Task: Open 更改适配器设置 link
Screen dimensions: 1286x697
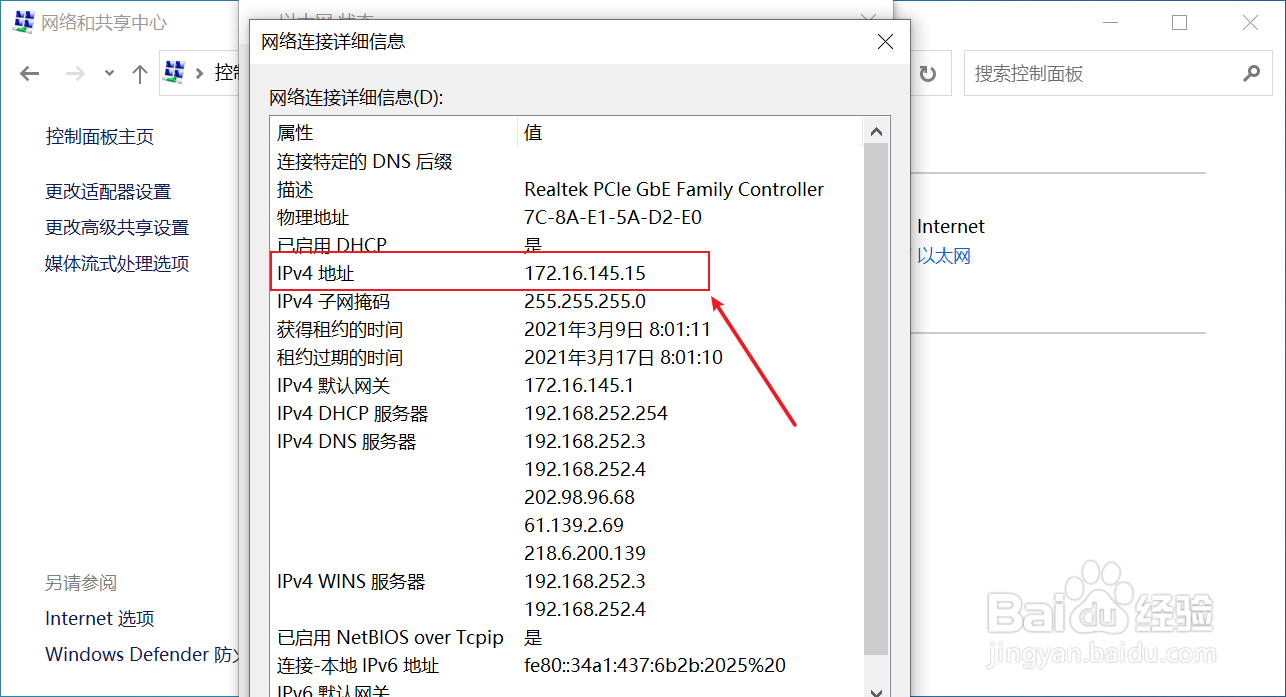Action: coord(108,191)
